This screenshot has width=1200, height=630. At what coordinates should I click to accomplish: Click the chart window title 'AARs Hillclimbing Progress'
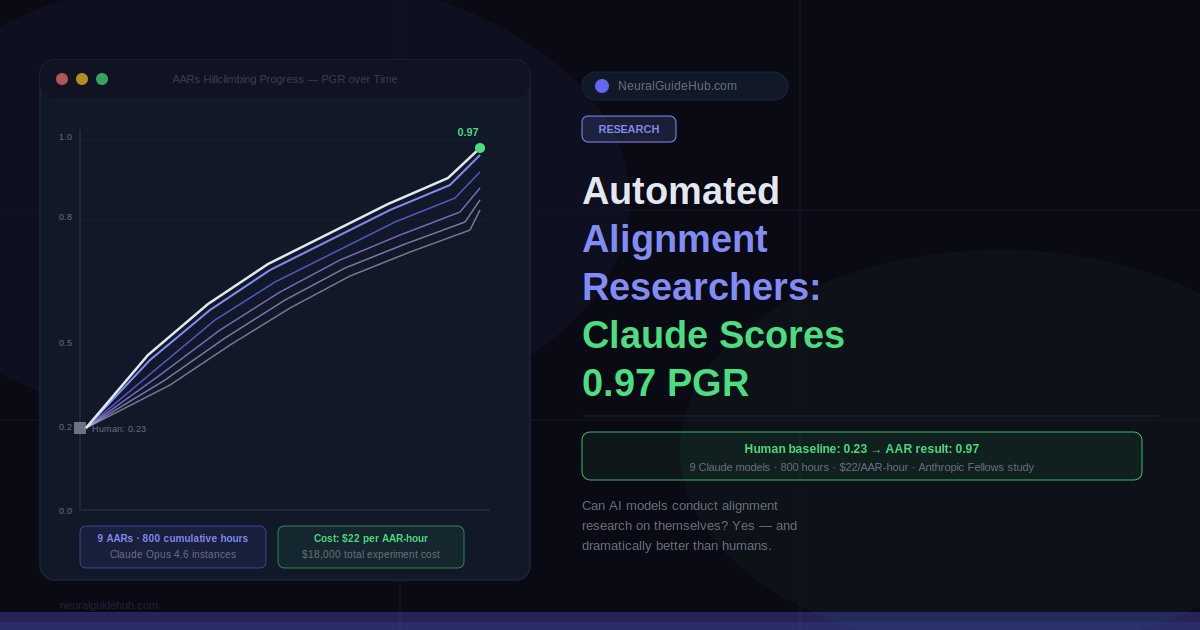285,79
